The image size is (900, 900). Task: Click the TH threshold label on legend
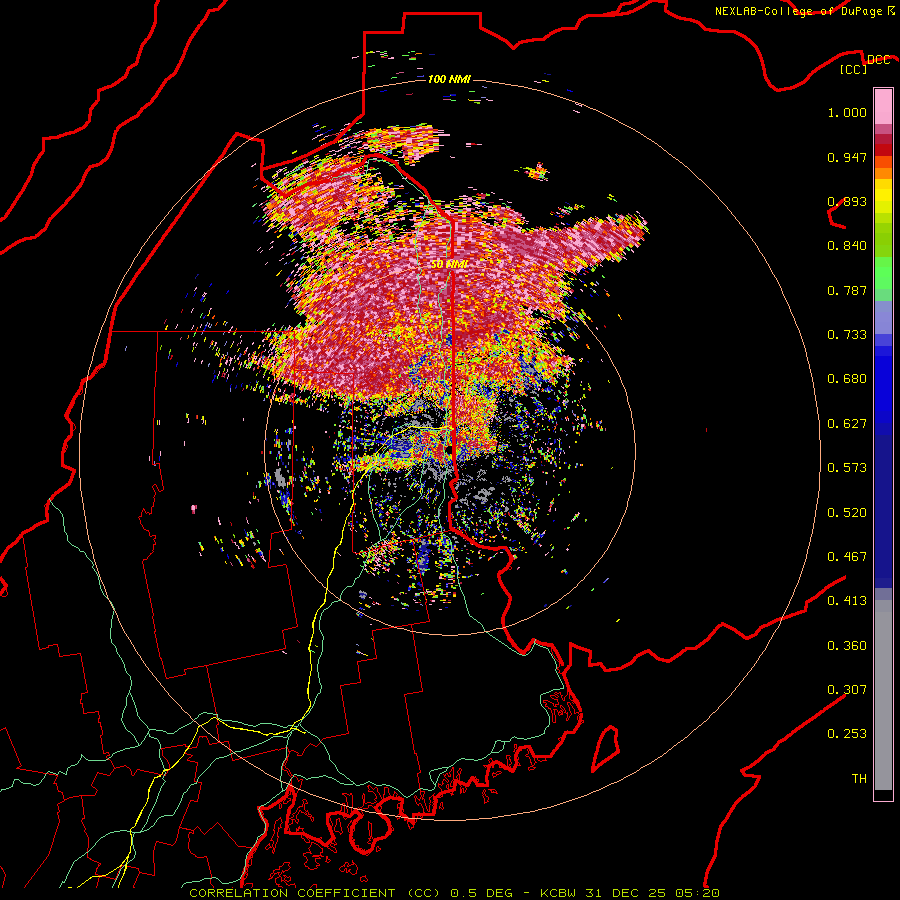coord(859,779)
